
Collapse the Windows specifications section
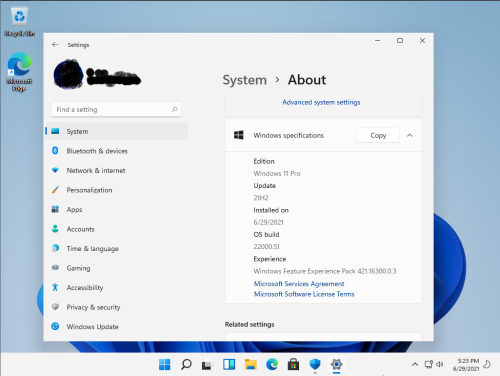(x=410, y=135)
